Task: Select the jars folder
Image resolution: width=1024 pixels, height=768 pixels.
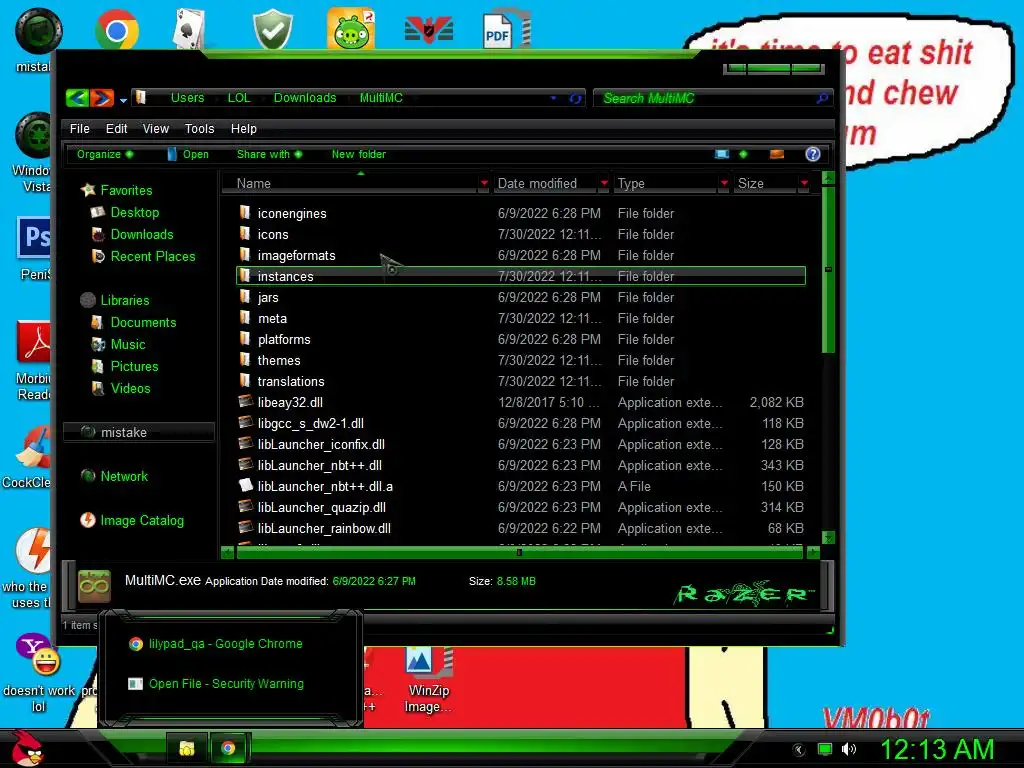Action: click(268, 297)
